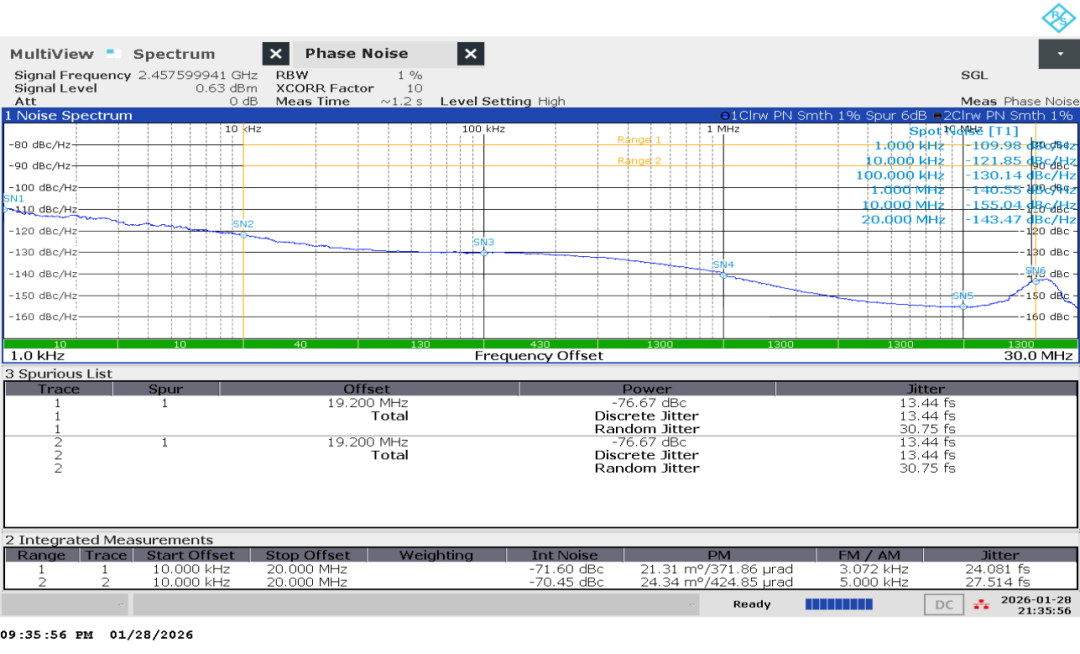Click the XCORR Factor value 10

pos(414,88)
